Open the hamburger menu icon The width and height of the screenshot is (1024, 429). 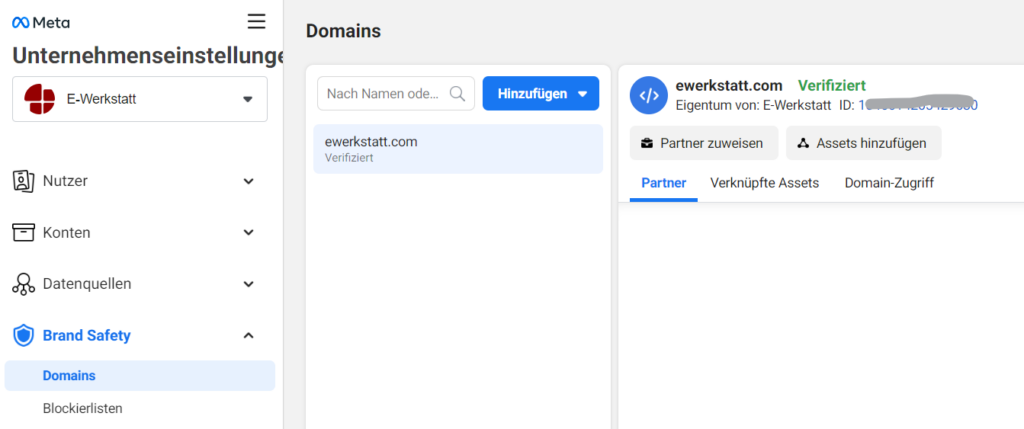pos(257,22)
